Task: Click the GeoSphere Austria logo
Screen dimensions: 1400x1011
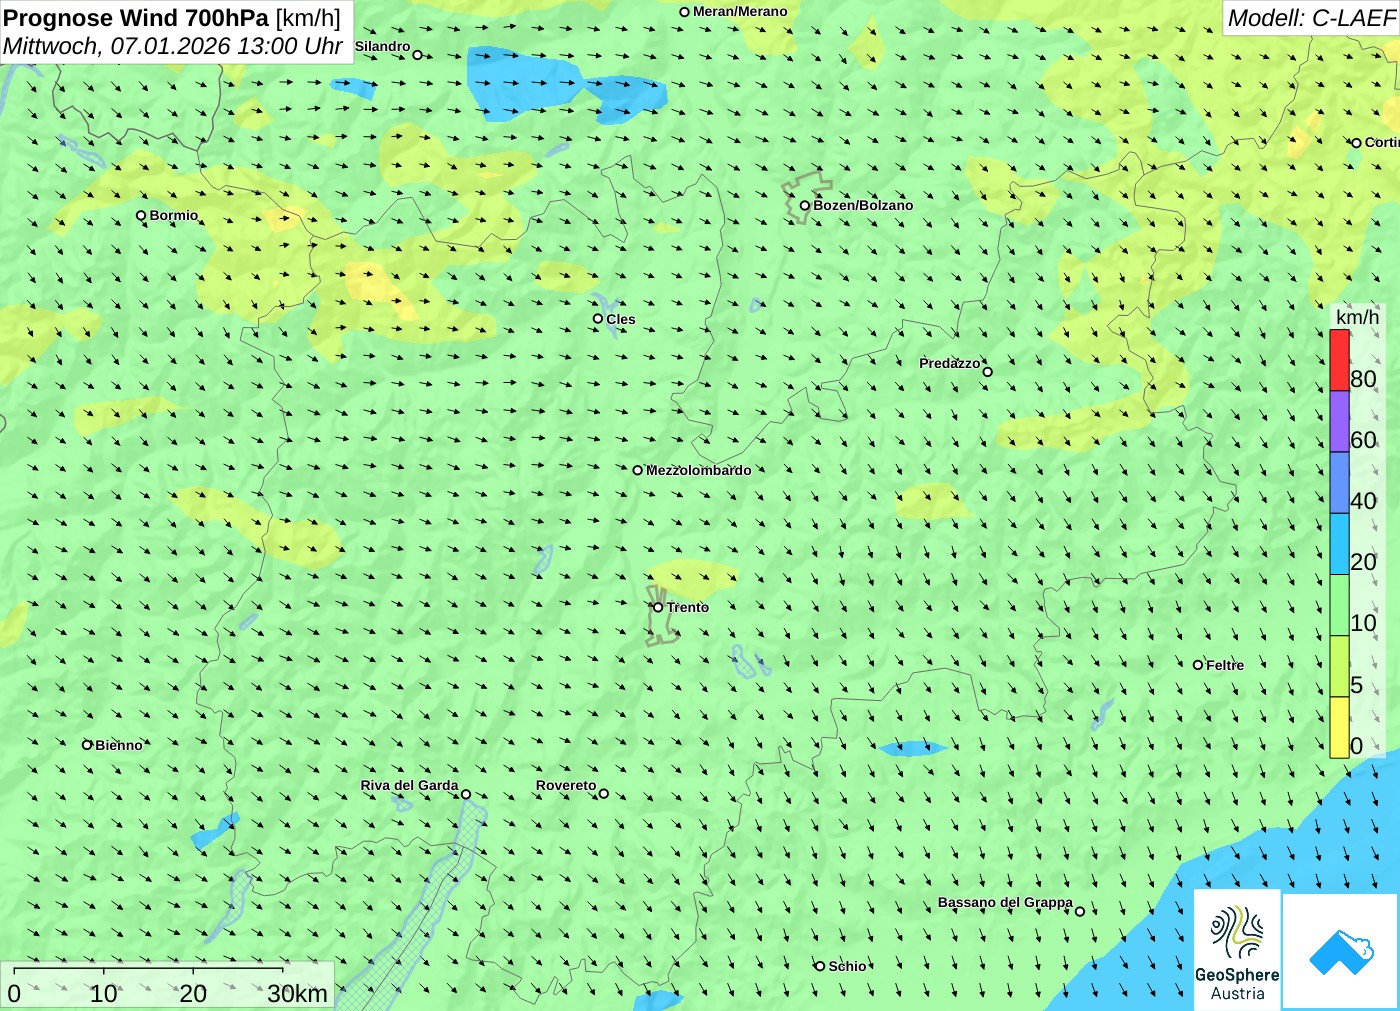Action: [x=1237, y=950]
